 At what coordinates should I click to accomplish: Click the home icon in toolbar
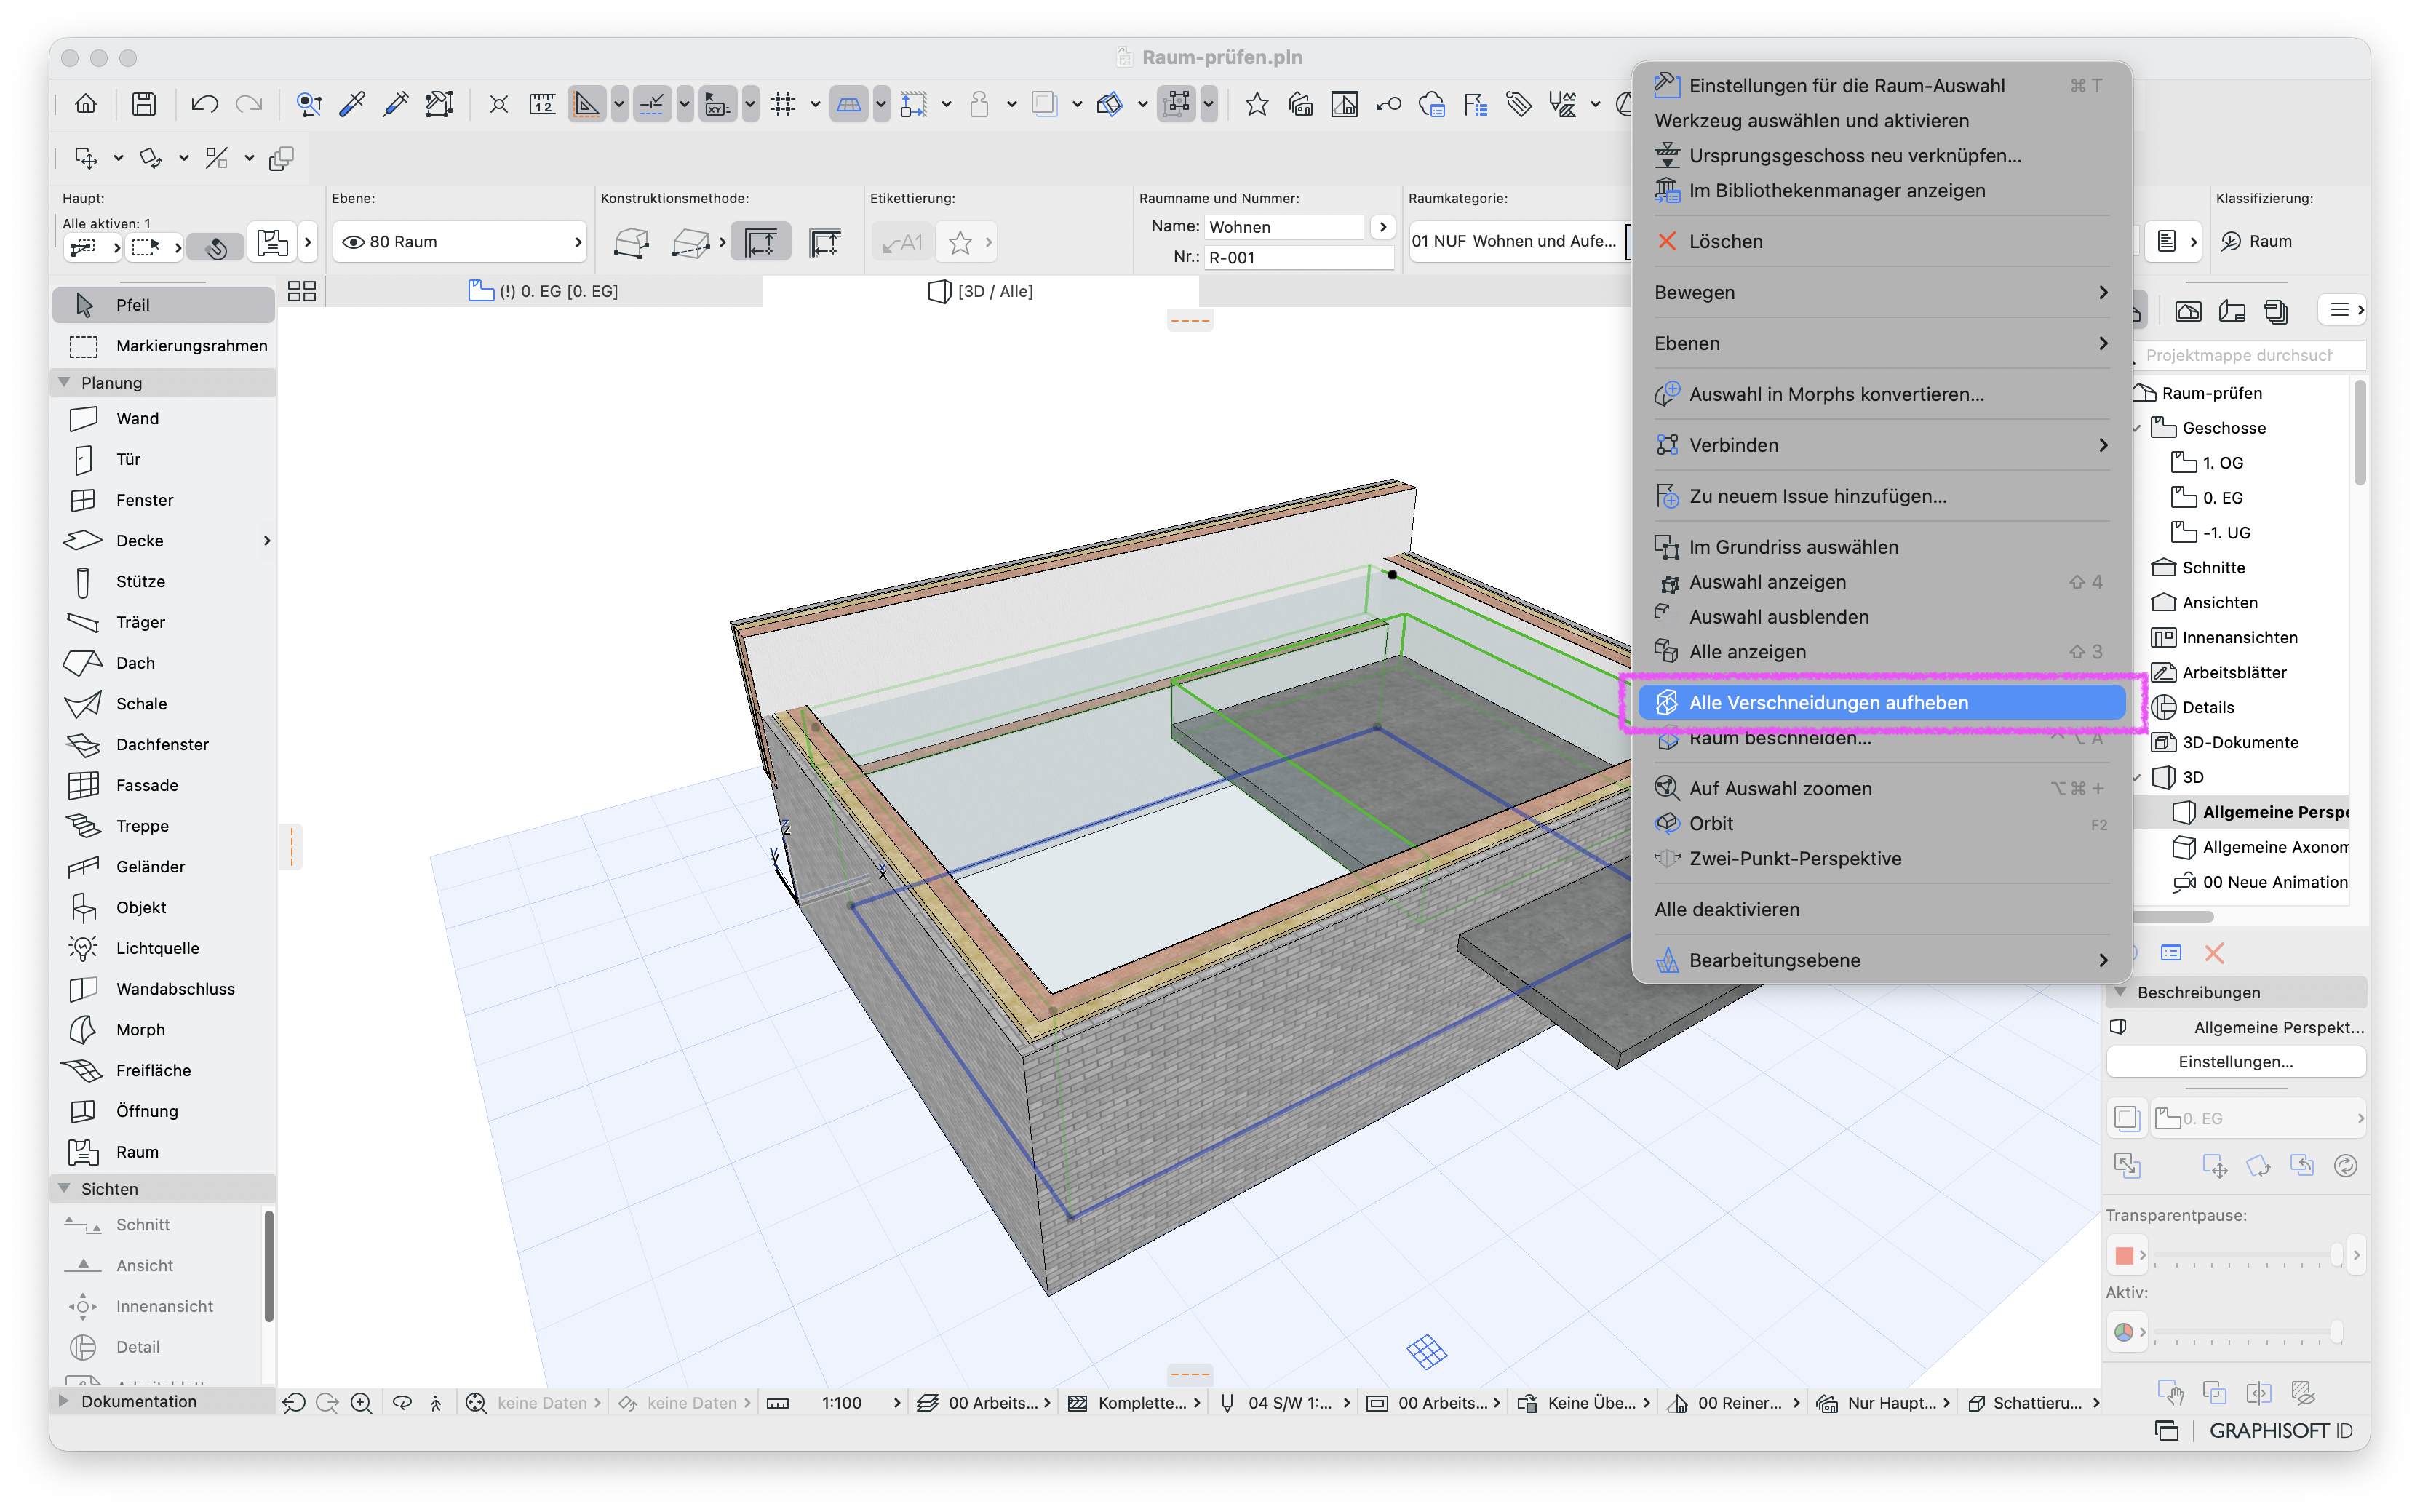[86, 104]
